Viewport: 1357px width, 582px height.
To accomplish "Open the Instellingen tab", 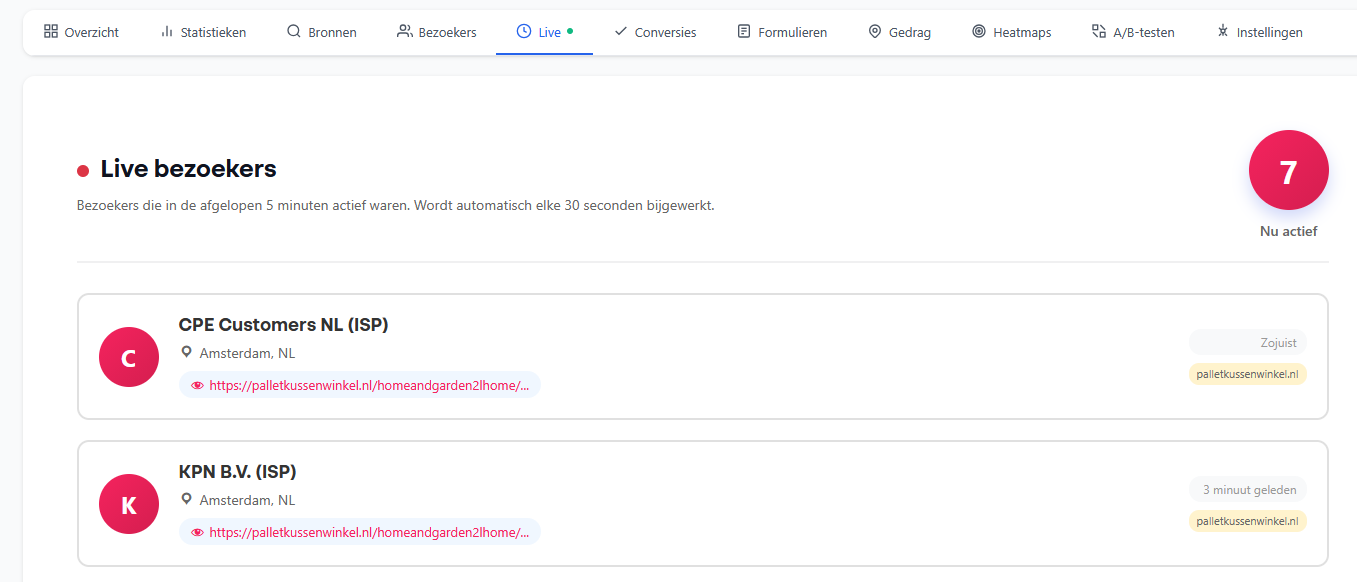I will coord(1259,32).
